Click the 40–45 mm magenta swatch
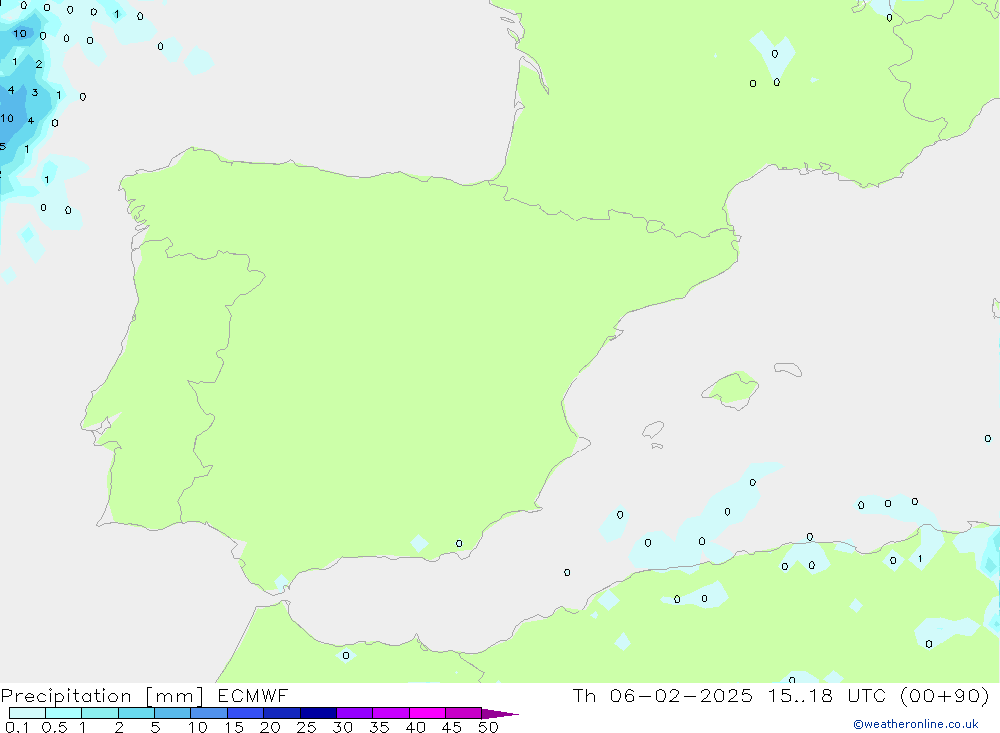1000x733 pixels. (x=427, y=713)
